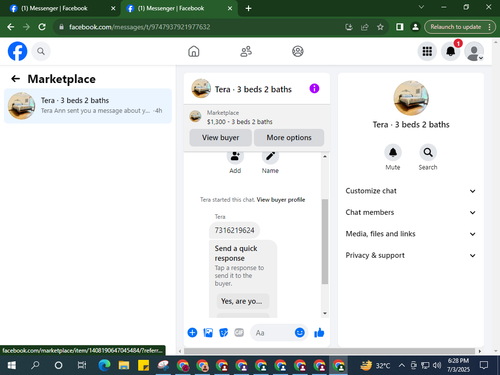Open Task View on the taskbar
Image resolution: width=500 pixels, height=375 pixels.
pyautogui.click(x=82, y=365)
